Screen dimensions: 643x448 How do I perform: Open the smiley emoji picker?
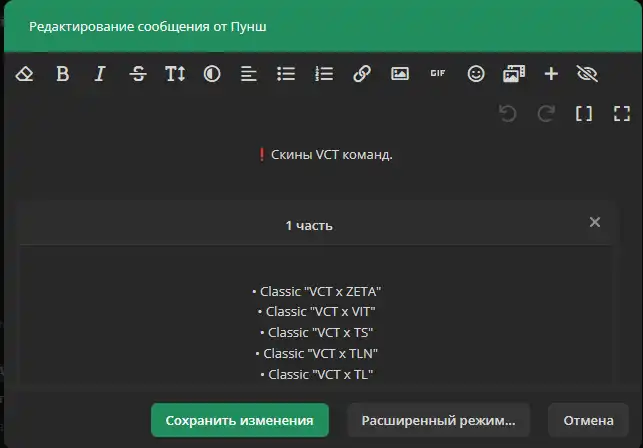click(476, 74)
